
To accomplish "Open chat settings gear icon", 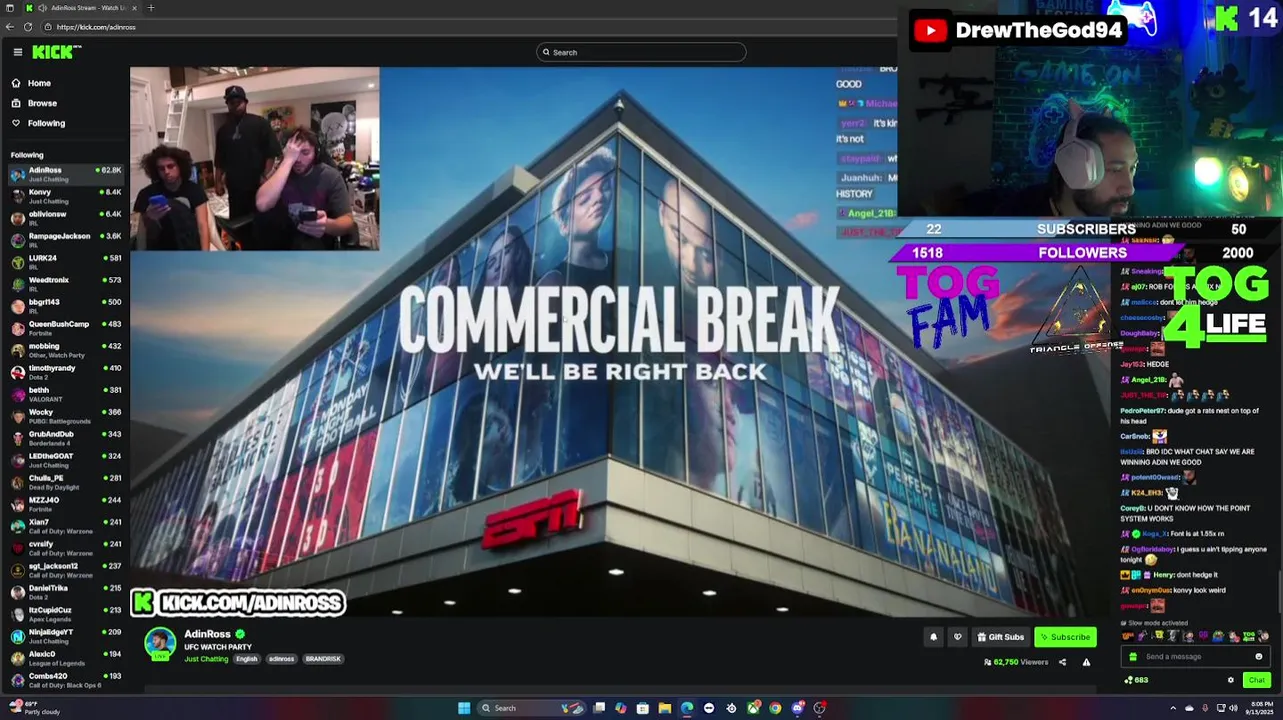I will [x=1231, y=680].
